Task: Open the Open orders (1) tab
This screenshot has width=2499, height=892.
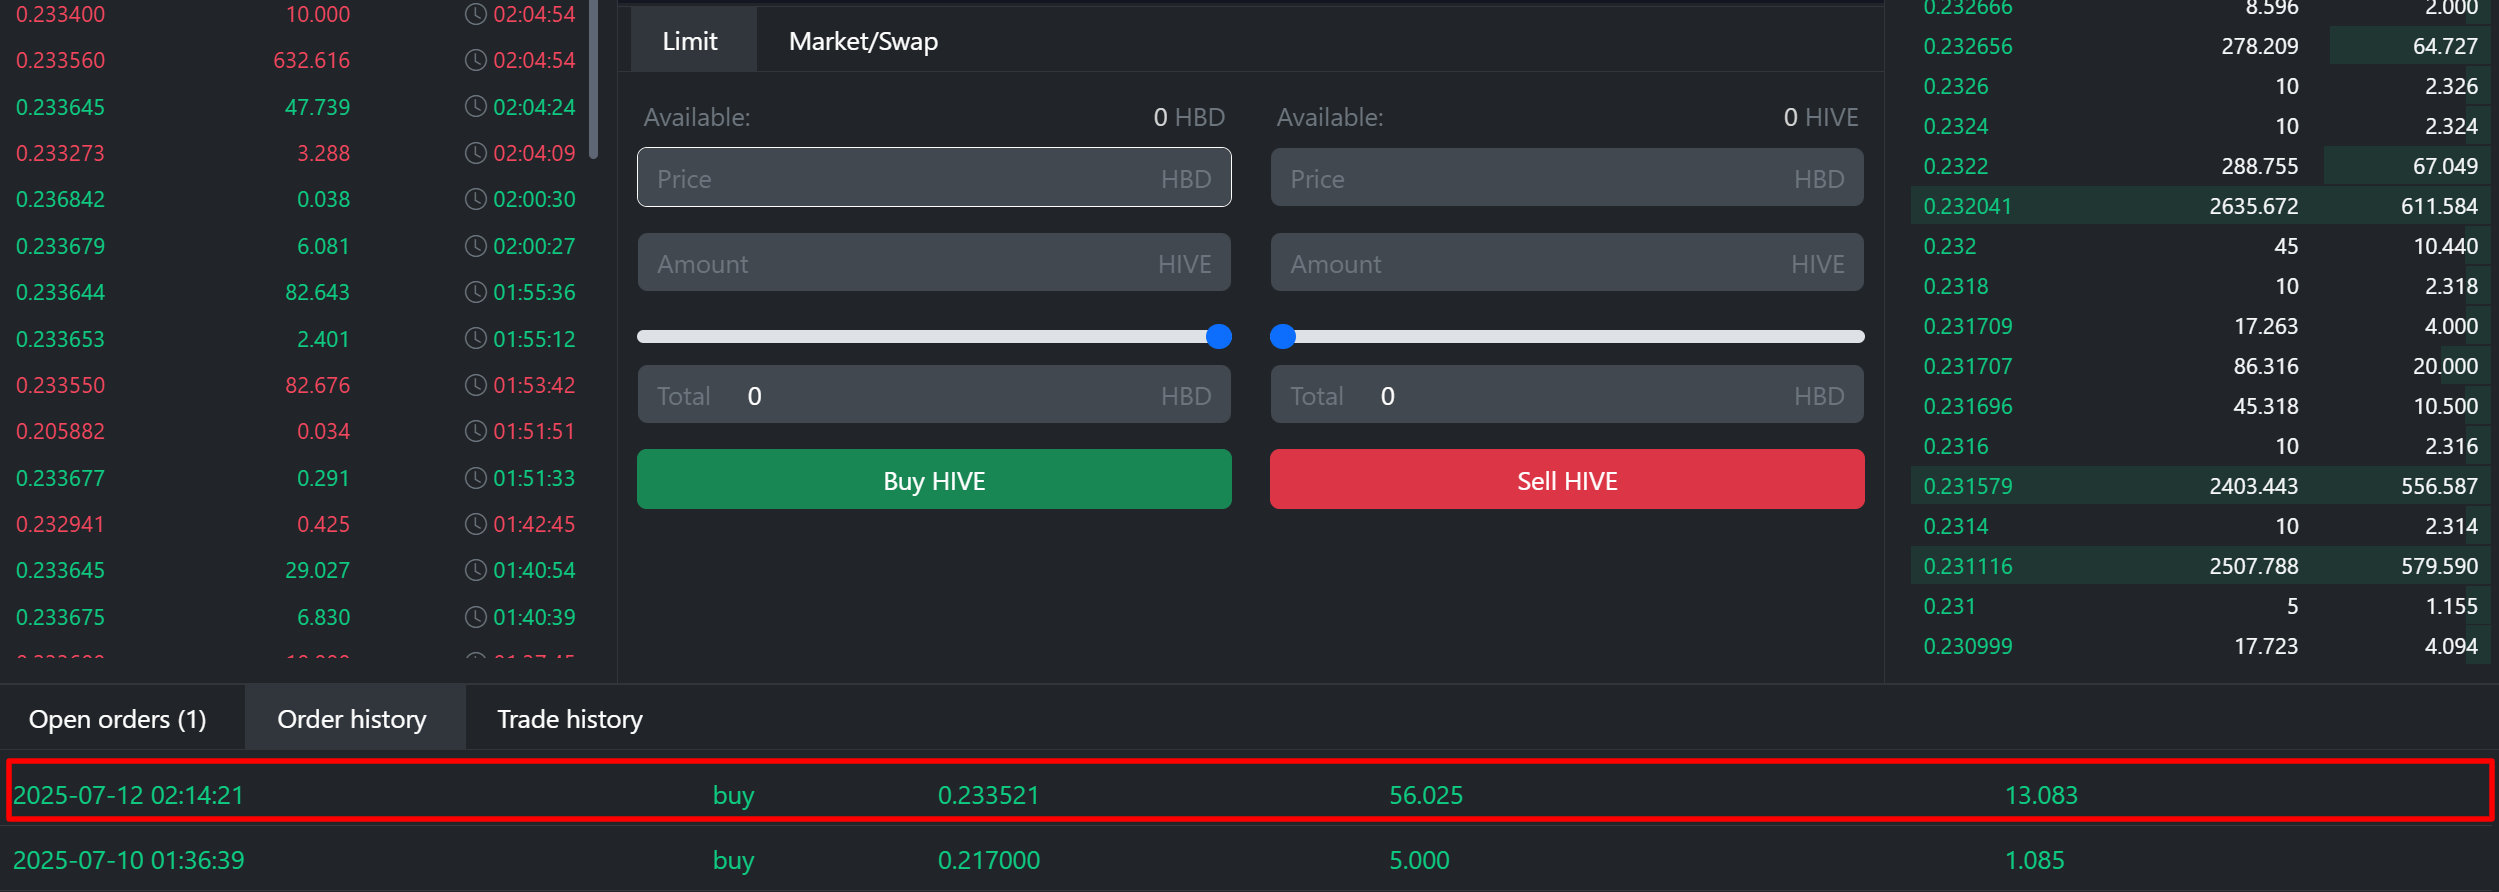Action: click(118, 719)
